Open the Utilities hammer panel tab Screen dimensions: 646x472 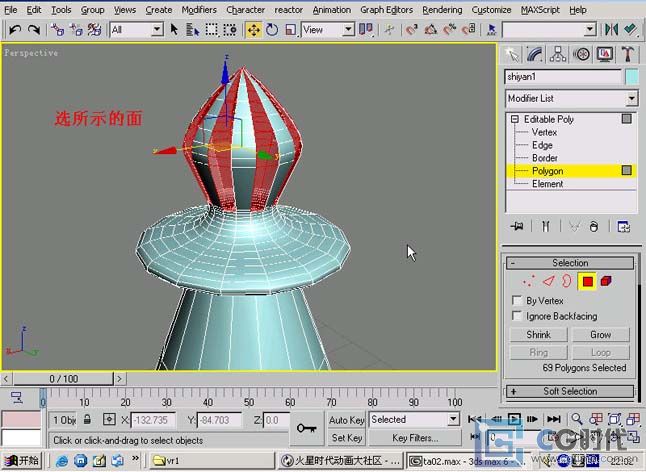point(627,55)
